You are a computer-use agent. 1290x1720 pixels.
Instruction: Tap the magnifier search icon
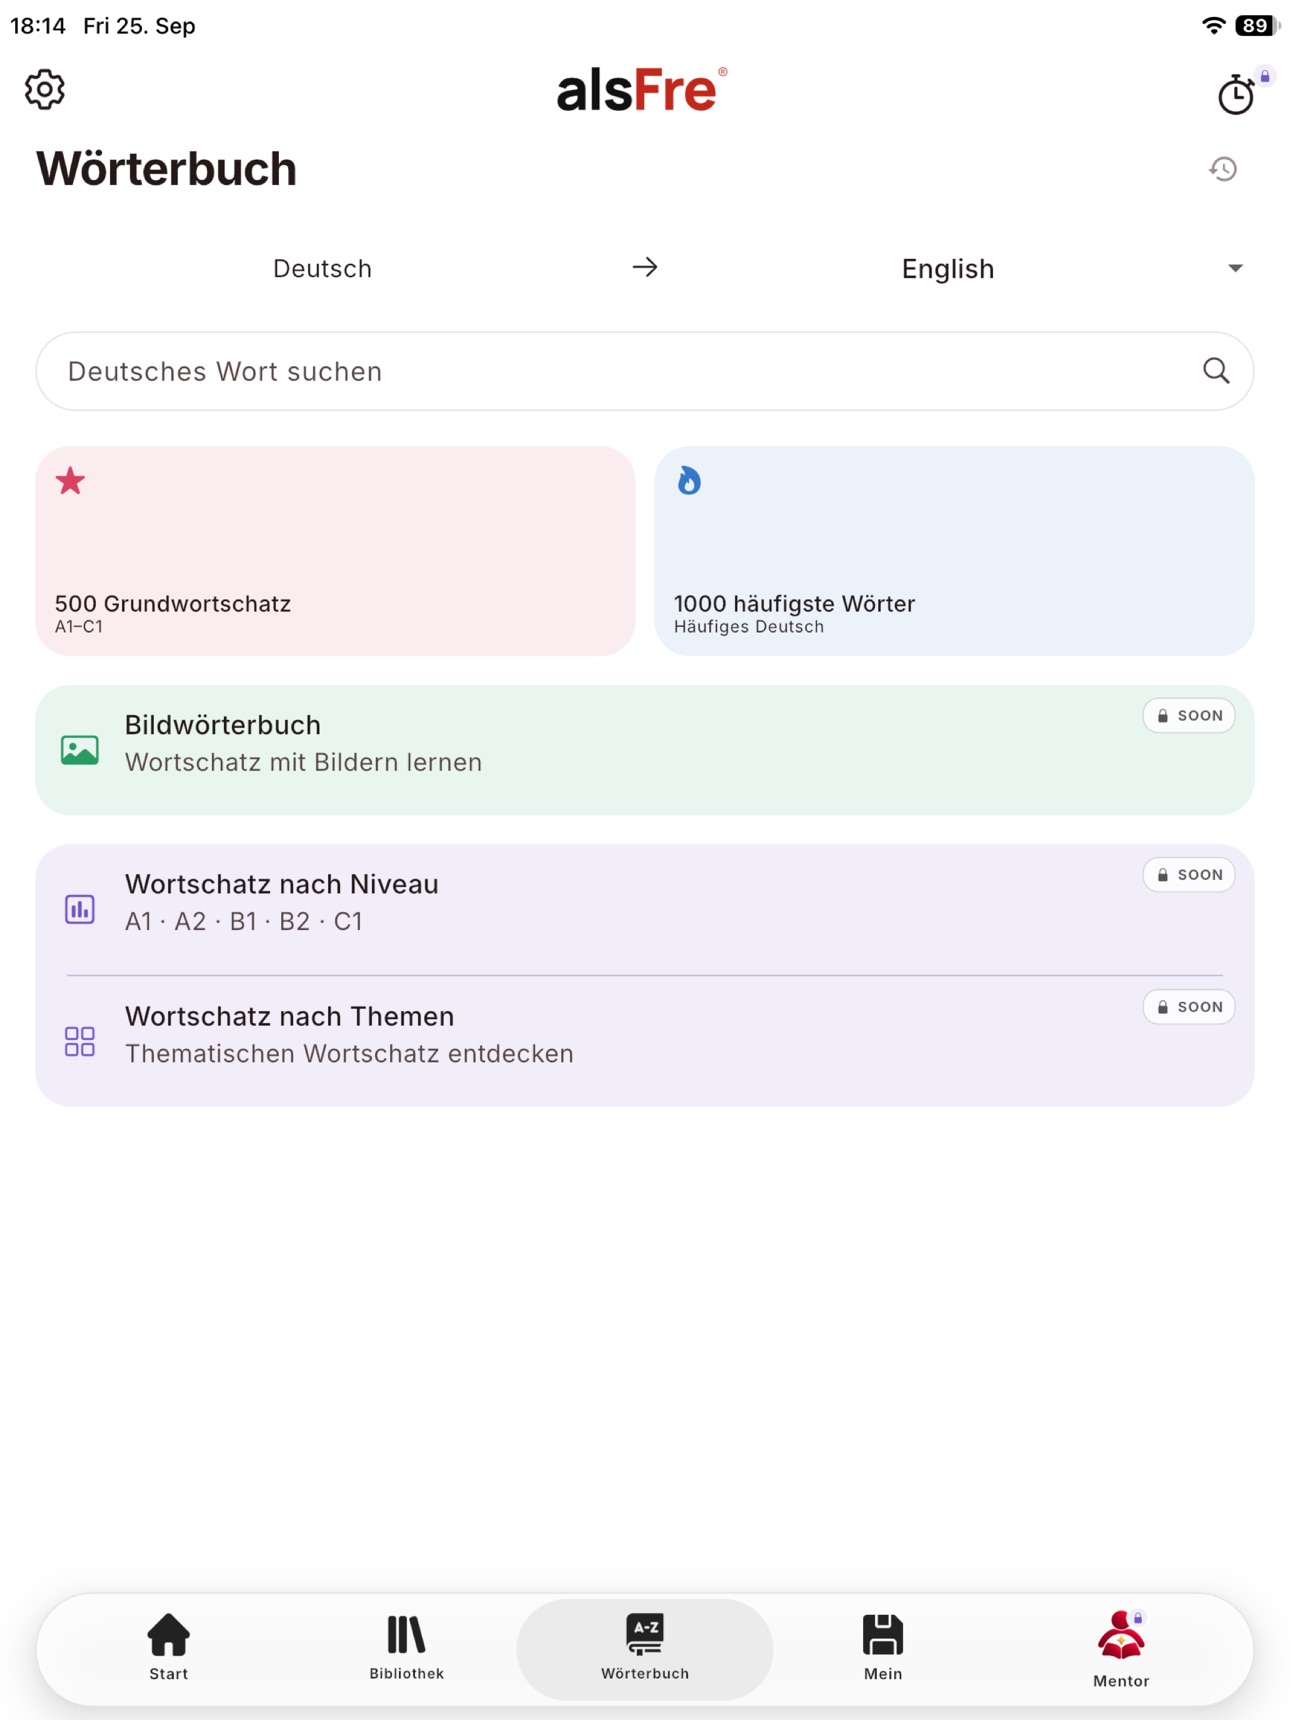[x=1216, y=371]
